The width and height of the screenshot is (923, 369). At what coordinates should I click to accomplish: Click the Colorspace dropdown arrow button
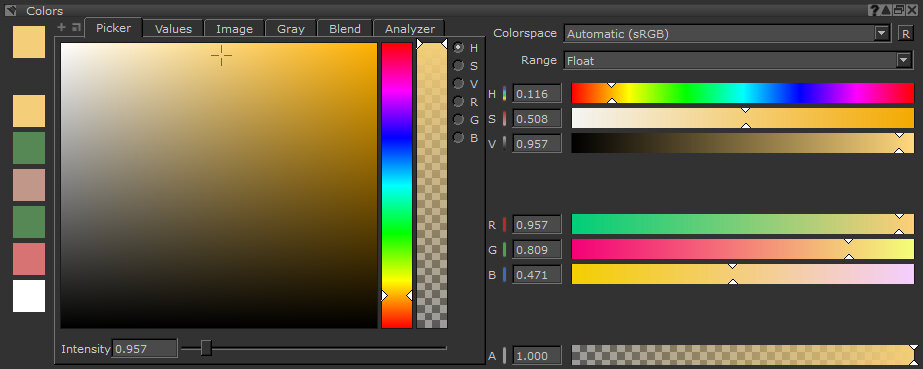tap(881, 34)
